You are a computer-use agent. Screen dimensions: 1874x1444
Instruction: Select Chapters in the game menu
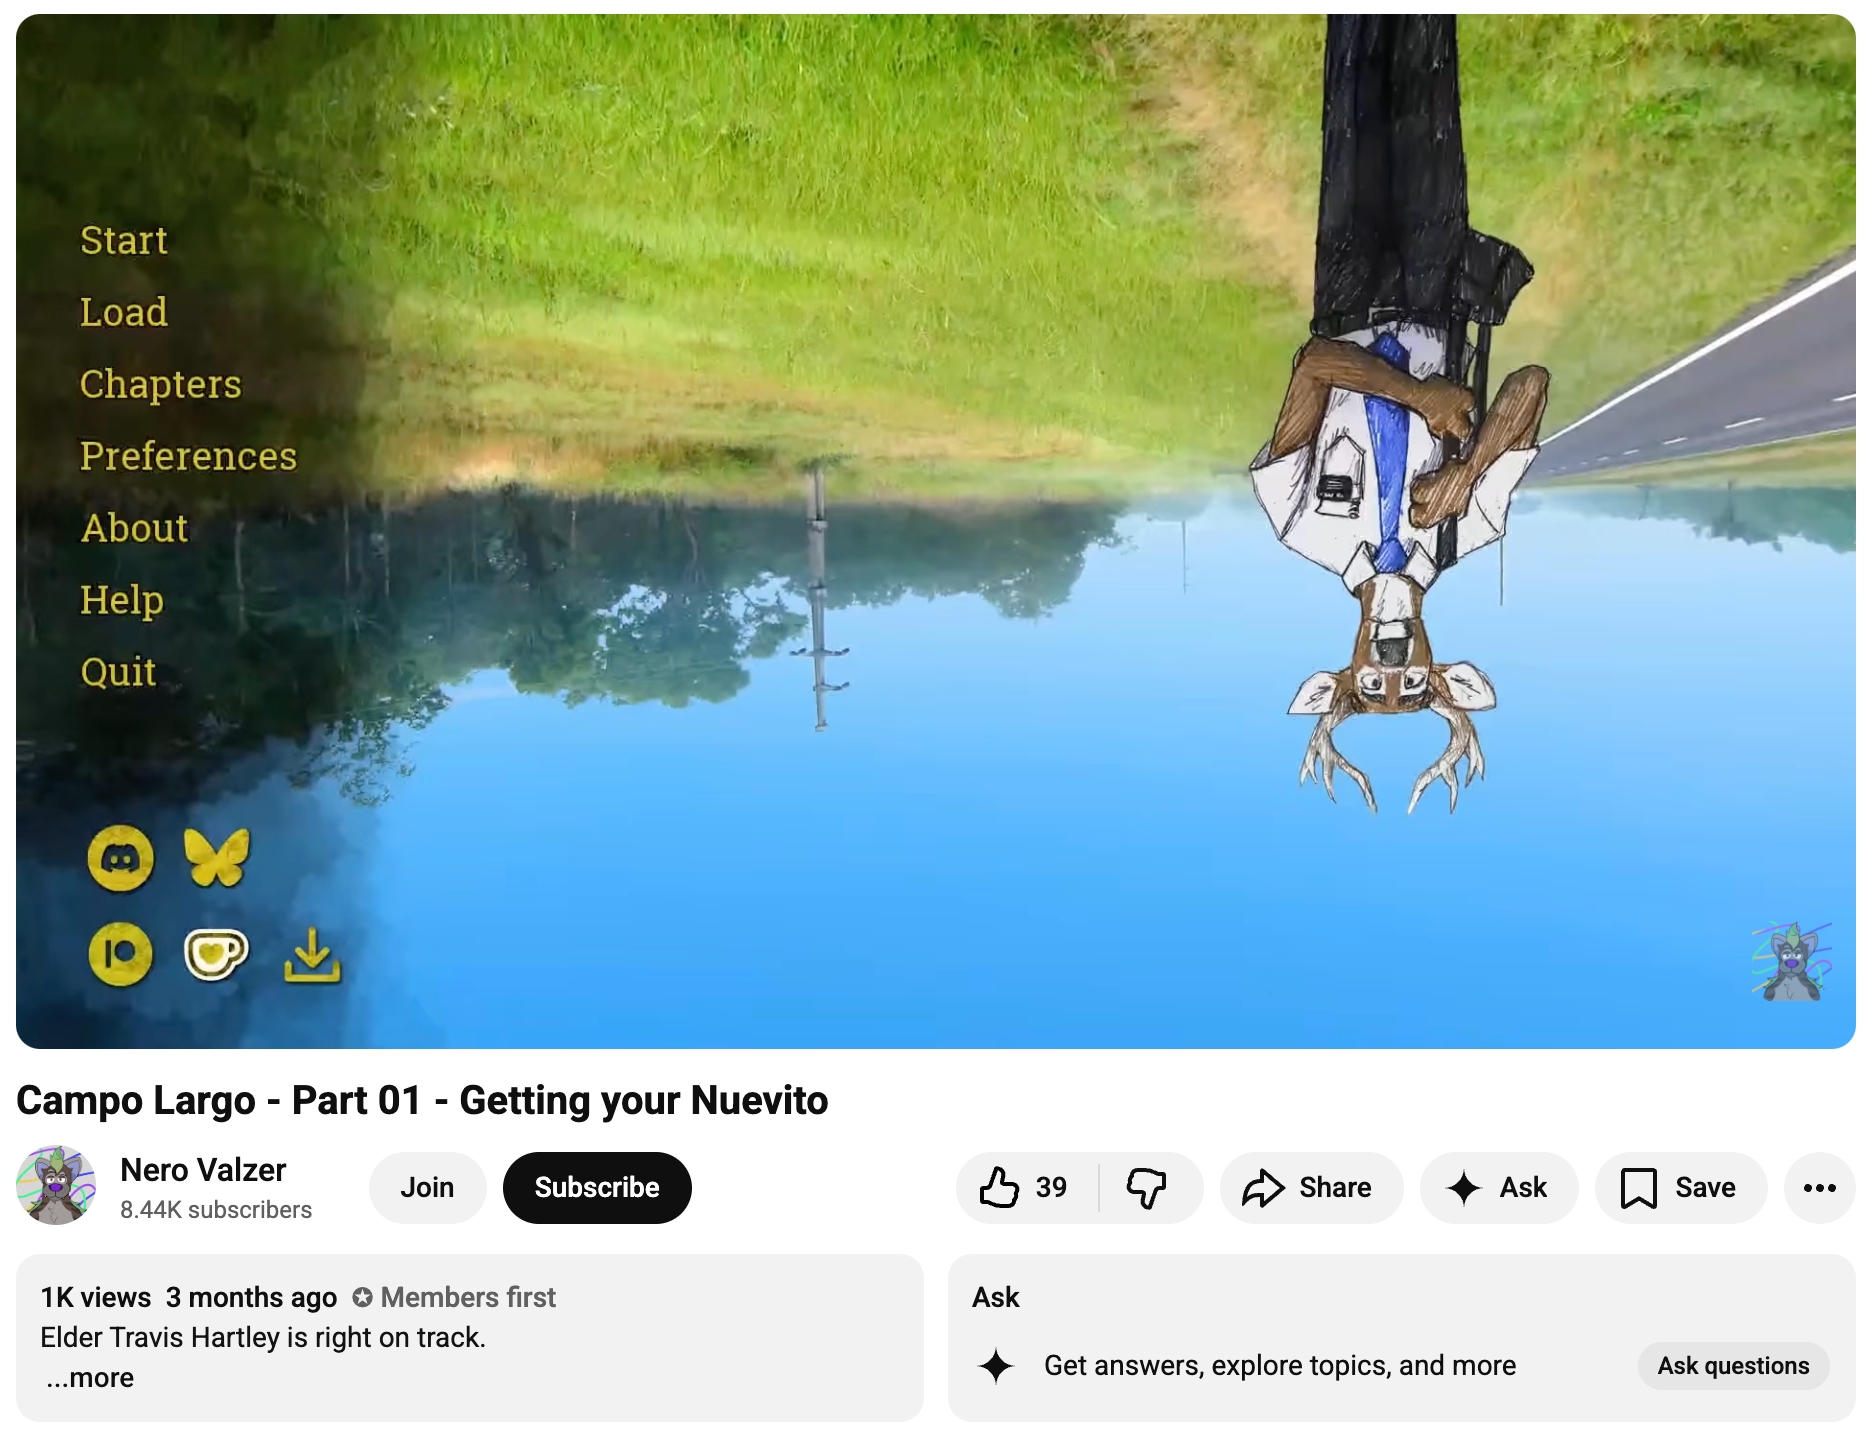(161, 385)
